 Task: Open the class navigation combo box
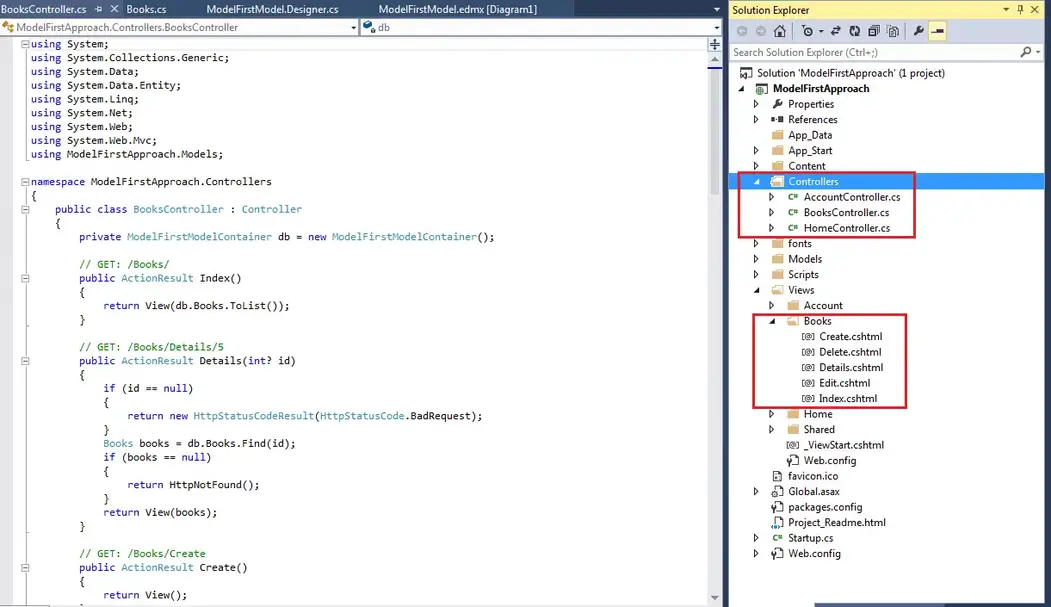[180, 27]
